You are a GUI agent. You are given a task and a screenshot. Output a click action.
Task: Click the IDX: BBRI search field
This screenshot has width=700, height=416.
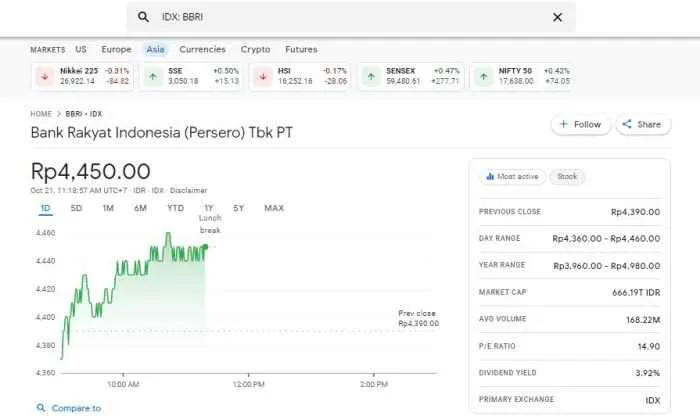point(351,17)
